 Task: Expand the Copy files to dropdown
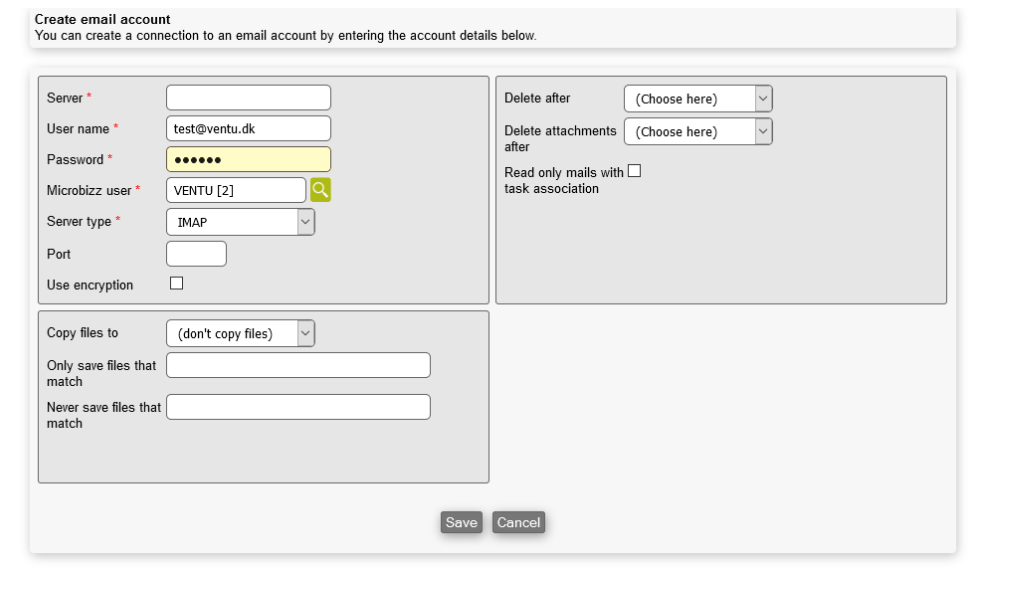[x=240, y=334]
